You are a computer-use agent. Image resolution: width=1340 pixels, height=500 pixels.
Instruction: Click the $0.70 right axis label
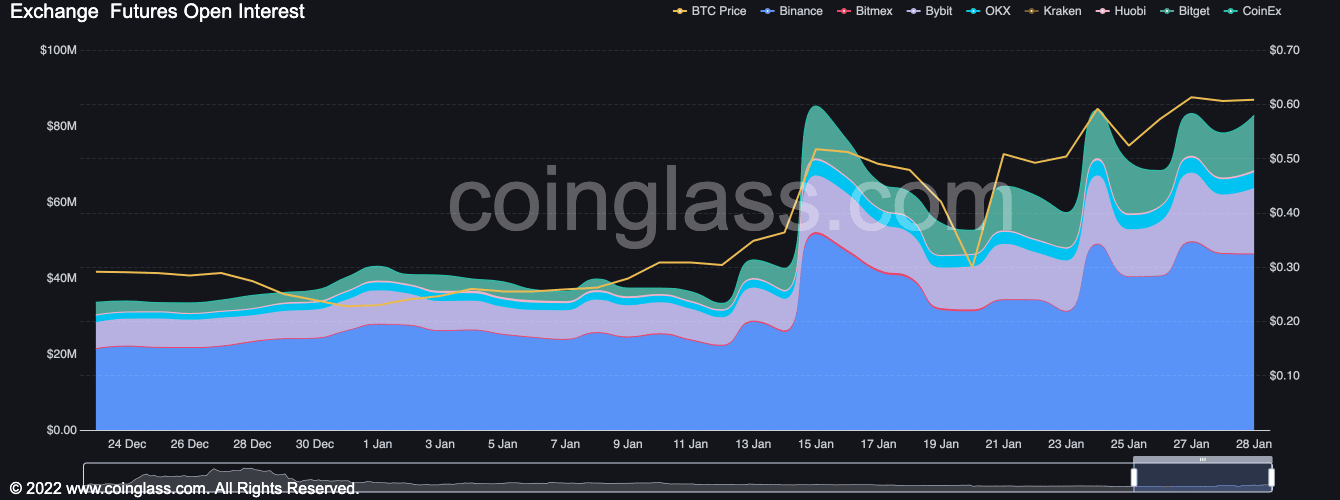click(1283, 50)
